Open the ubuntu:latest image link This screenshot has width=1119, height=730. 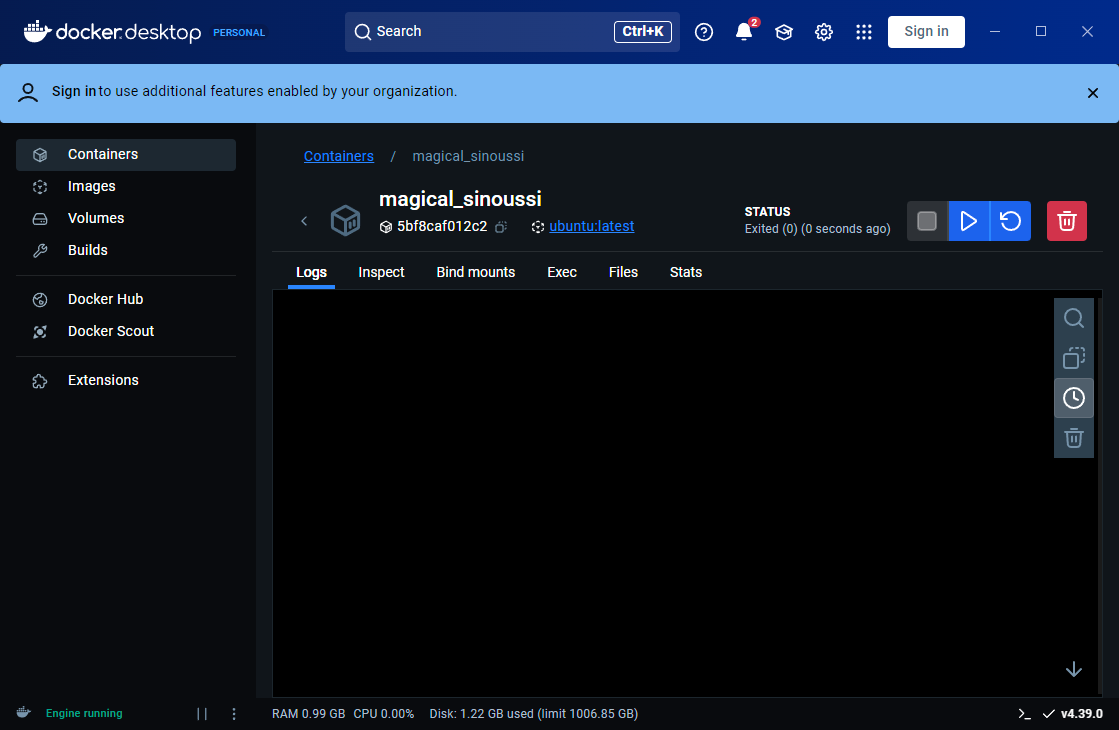(x=592, y=226)
